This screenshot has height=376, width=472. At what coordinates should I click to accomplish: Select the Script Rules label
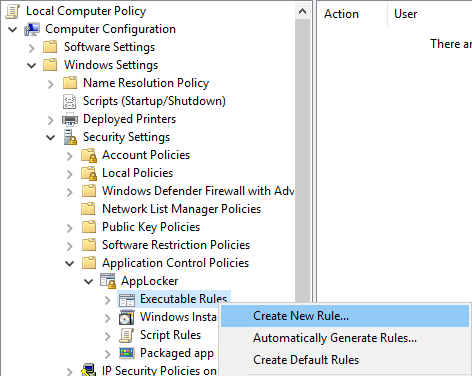[x=170, y=335]
